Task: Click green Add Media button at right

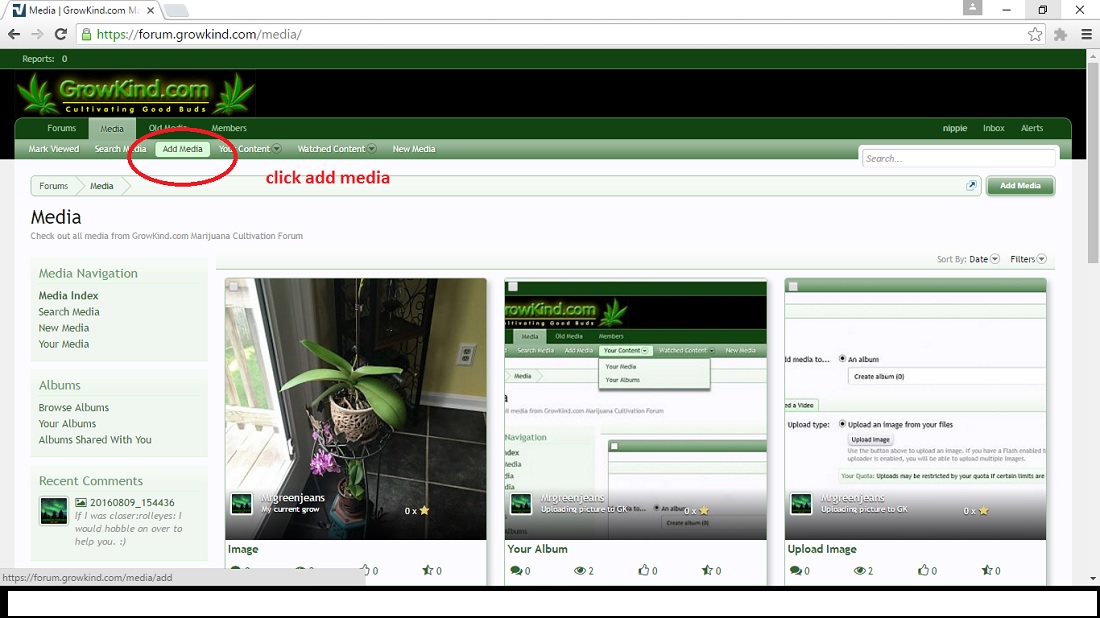Action: pos(1020,186)
